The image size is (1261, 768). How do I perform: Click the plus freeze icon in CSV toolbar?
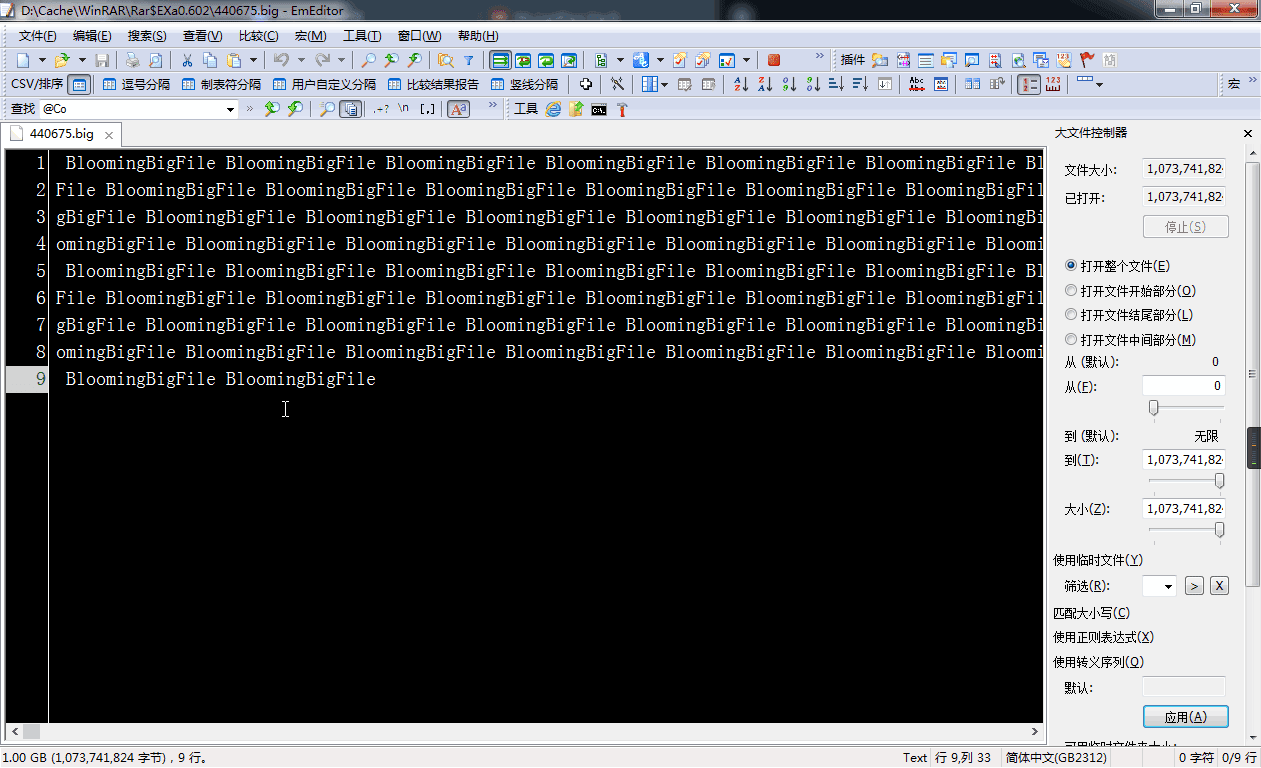click(x=586, y=85)
